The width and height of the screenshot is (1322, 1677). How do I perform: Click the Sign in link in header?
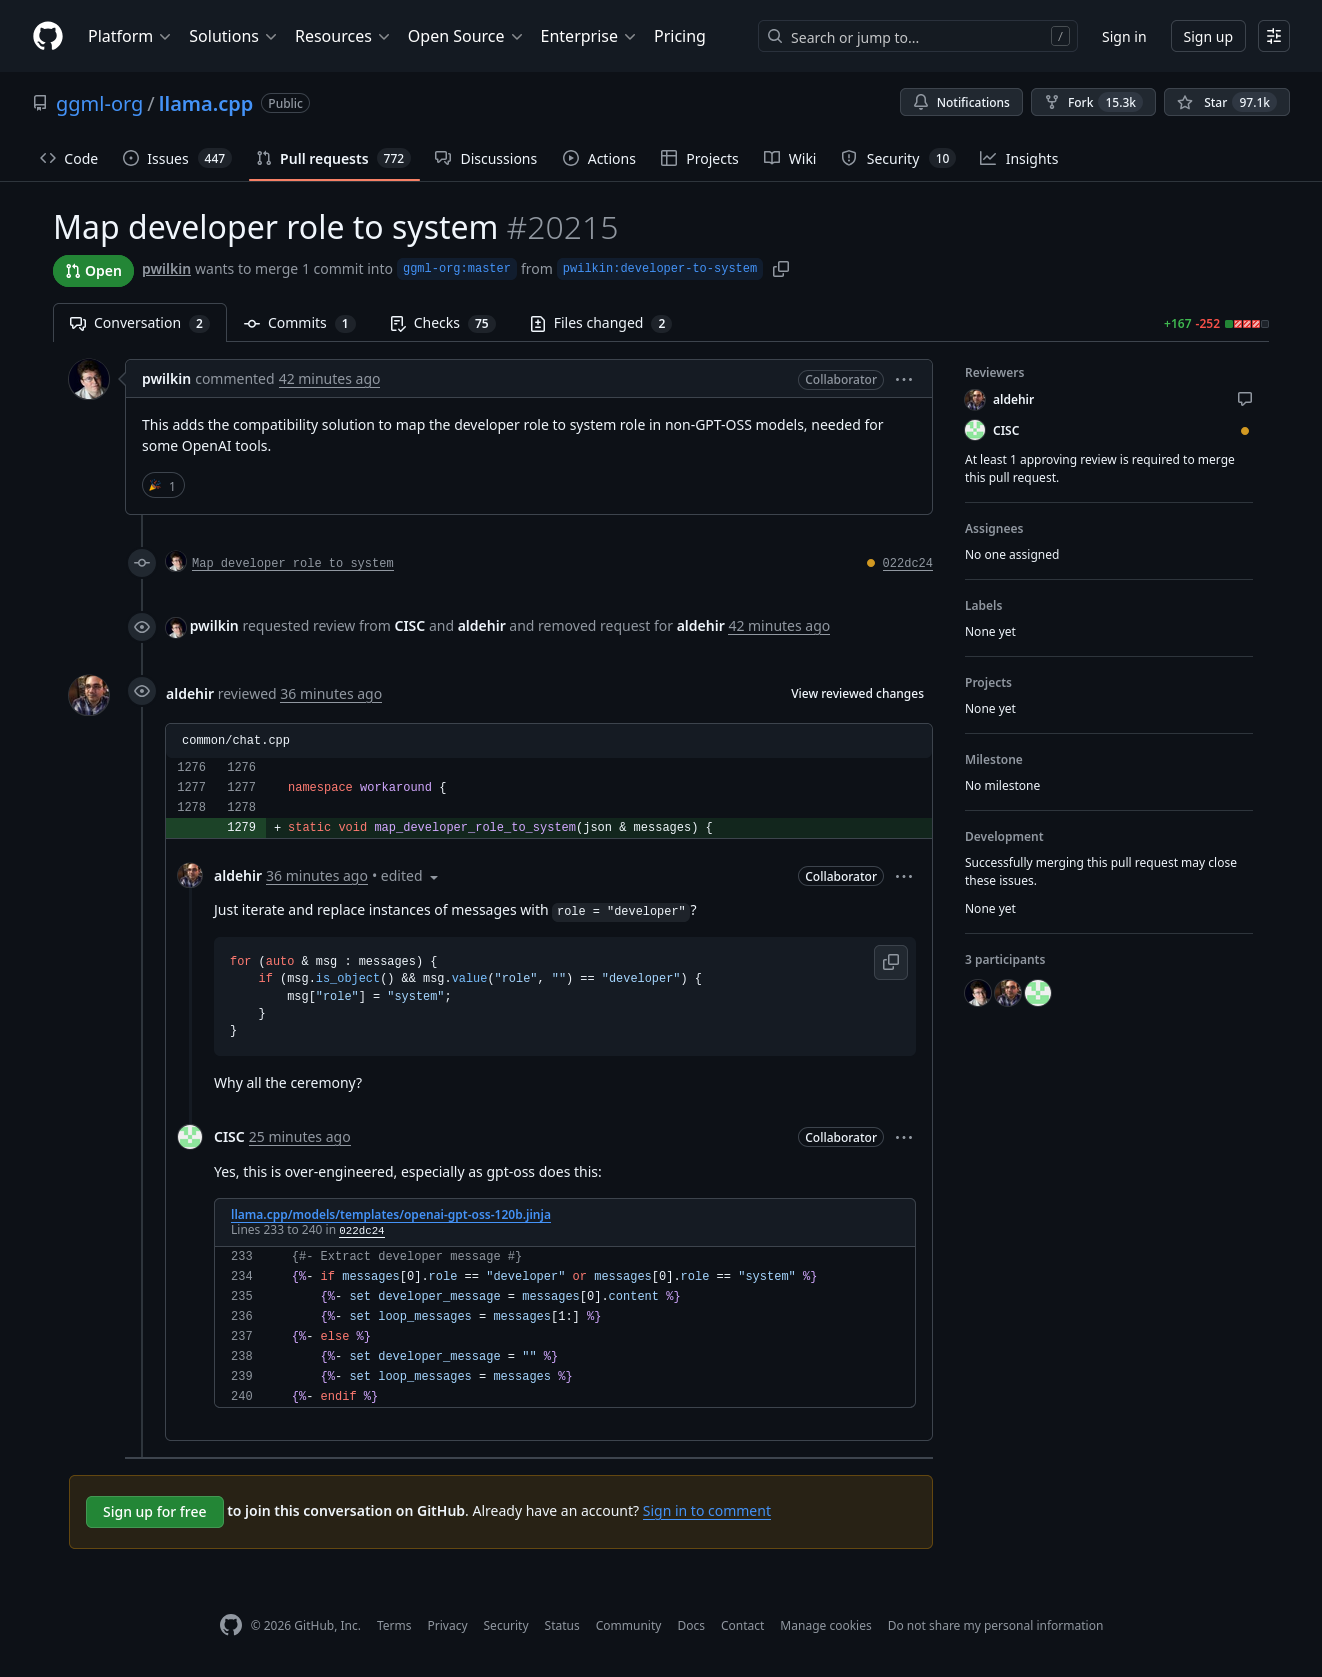1124,36
